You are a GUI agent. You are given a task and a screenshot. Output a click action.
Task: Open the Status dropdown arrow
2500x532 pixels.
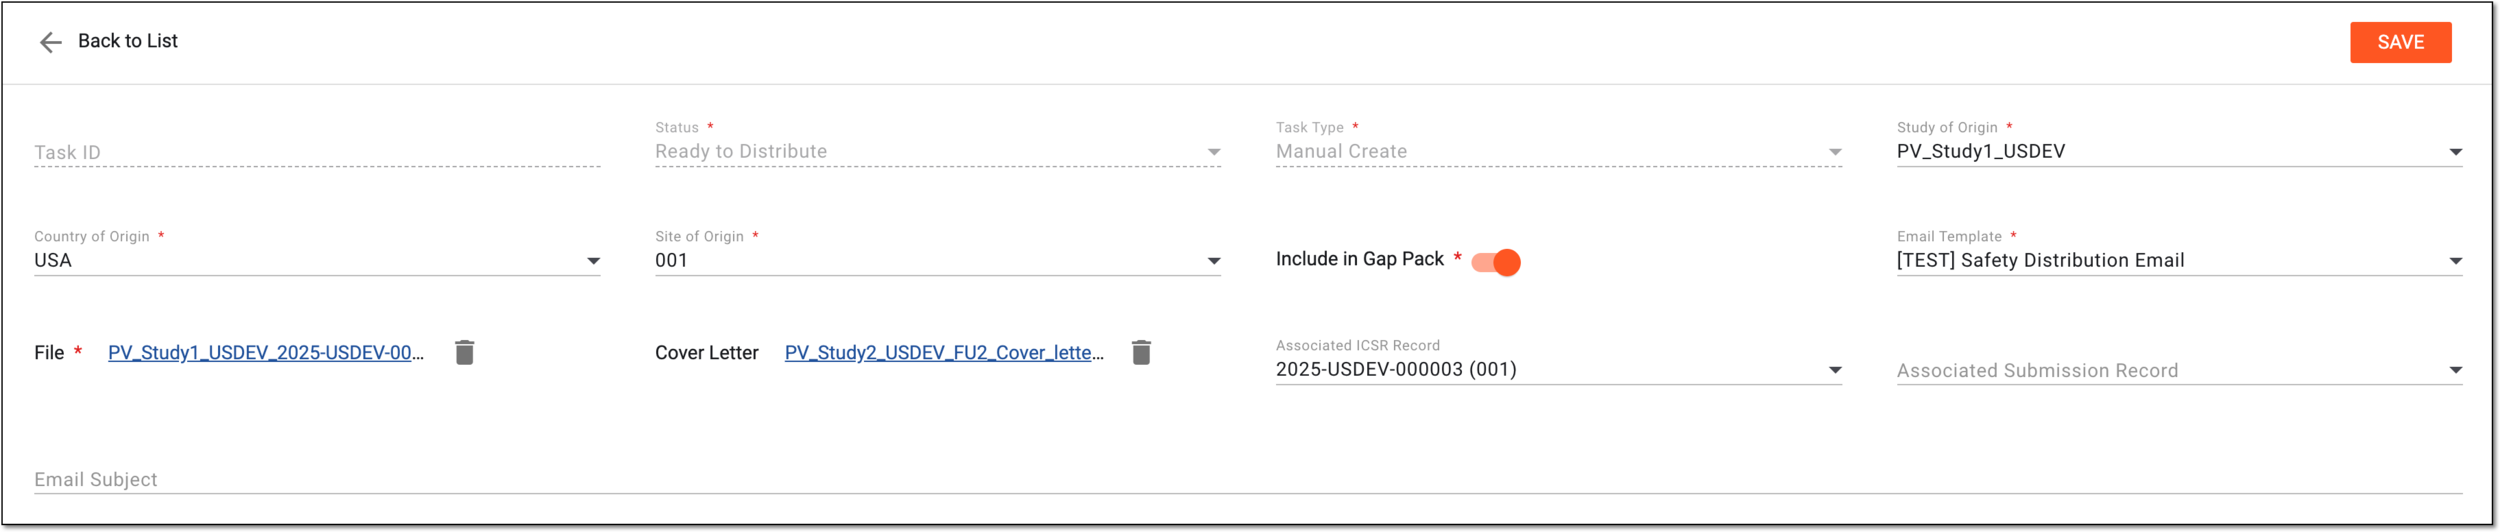click(1214, 152)
